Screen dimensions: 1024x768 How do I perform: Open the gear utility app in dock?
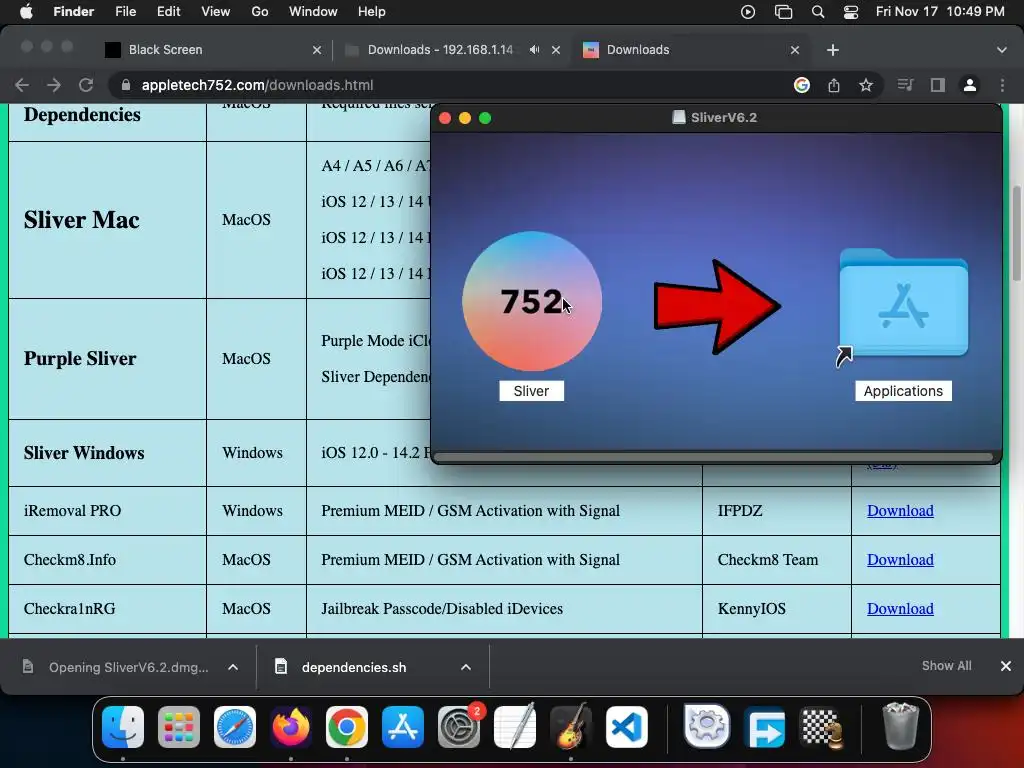707,727
